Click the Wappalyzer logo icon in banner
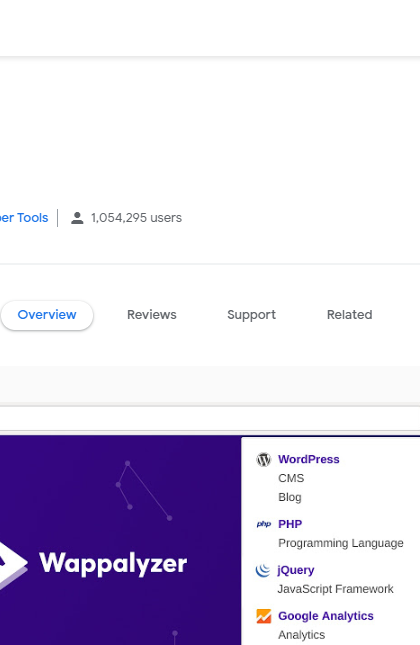420x645 pixels. click(13, 564)
